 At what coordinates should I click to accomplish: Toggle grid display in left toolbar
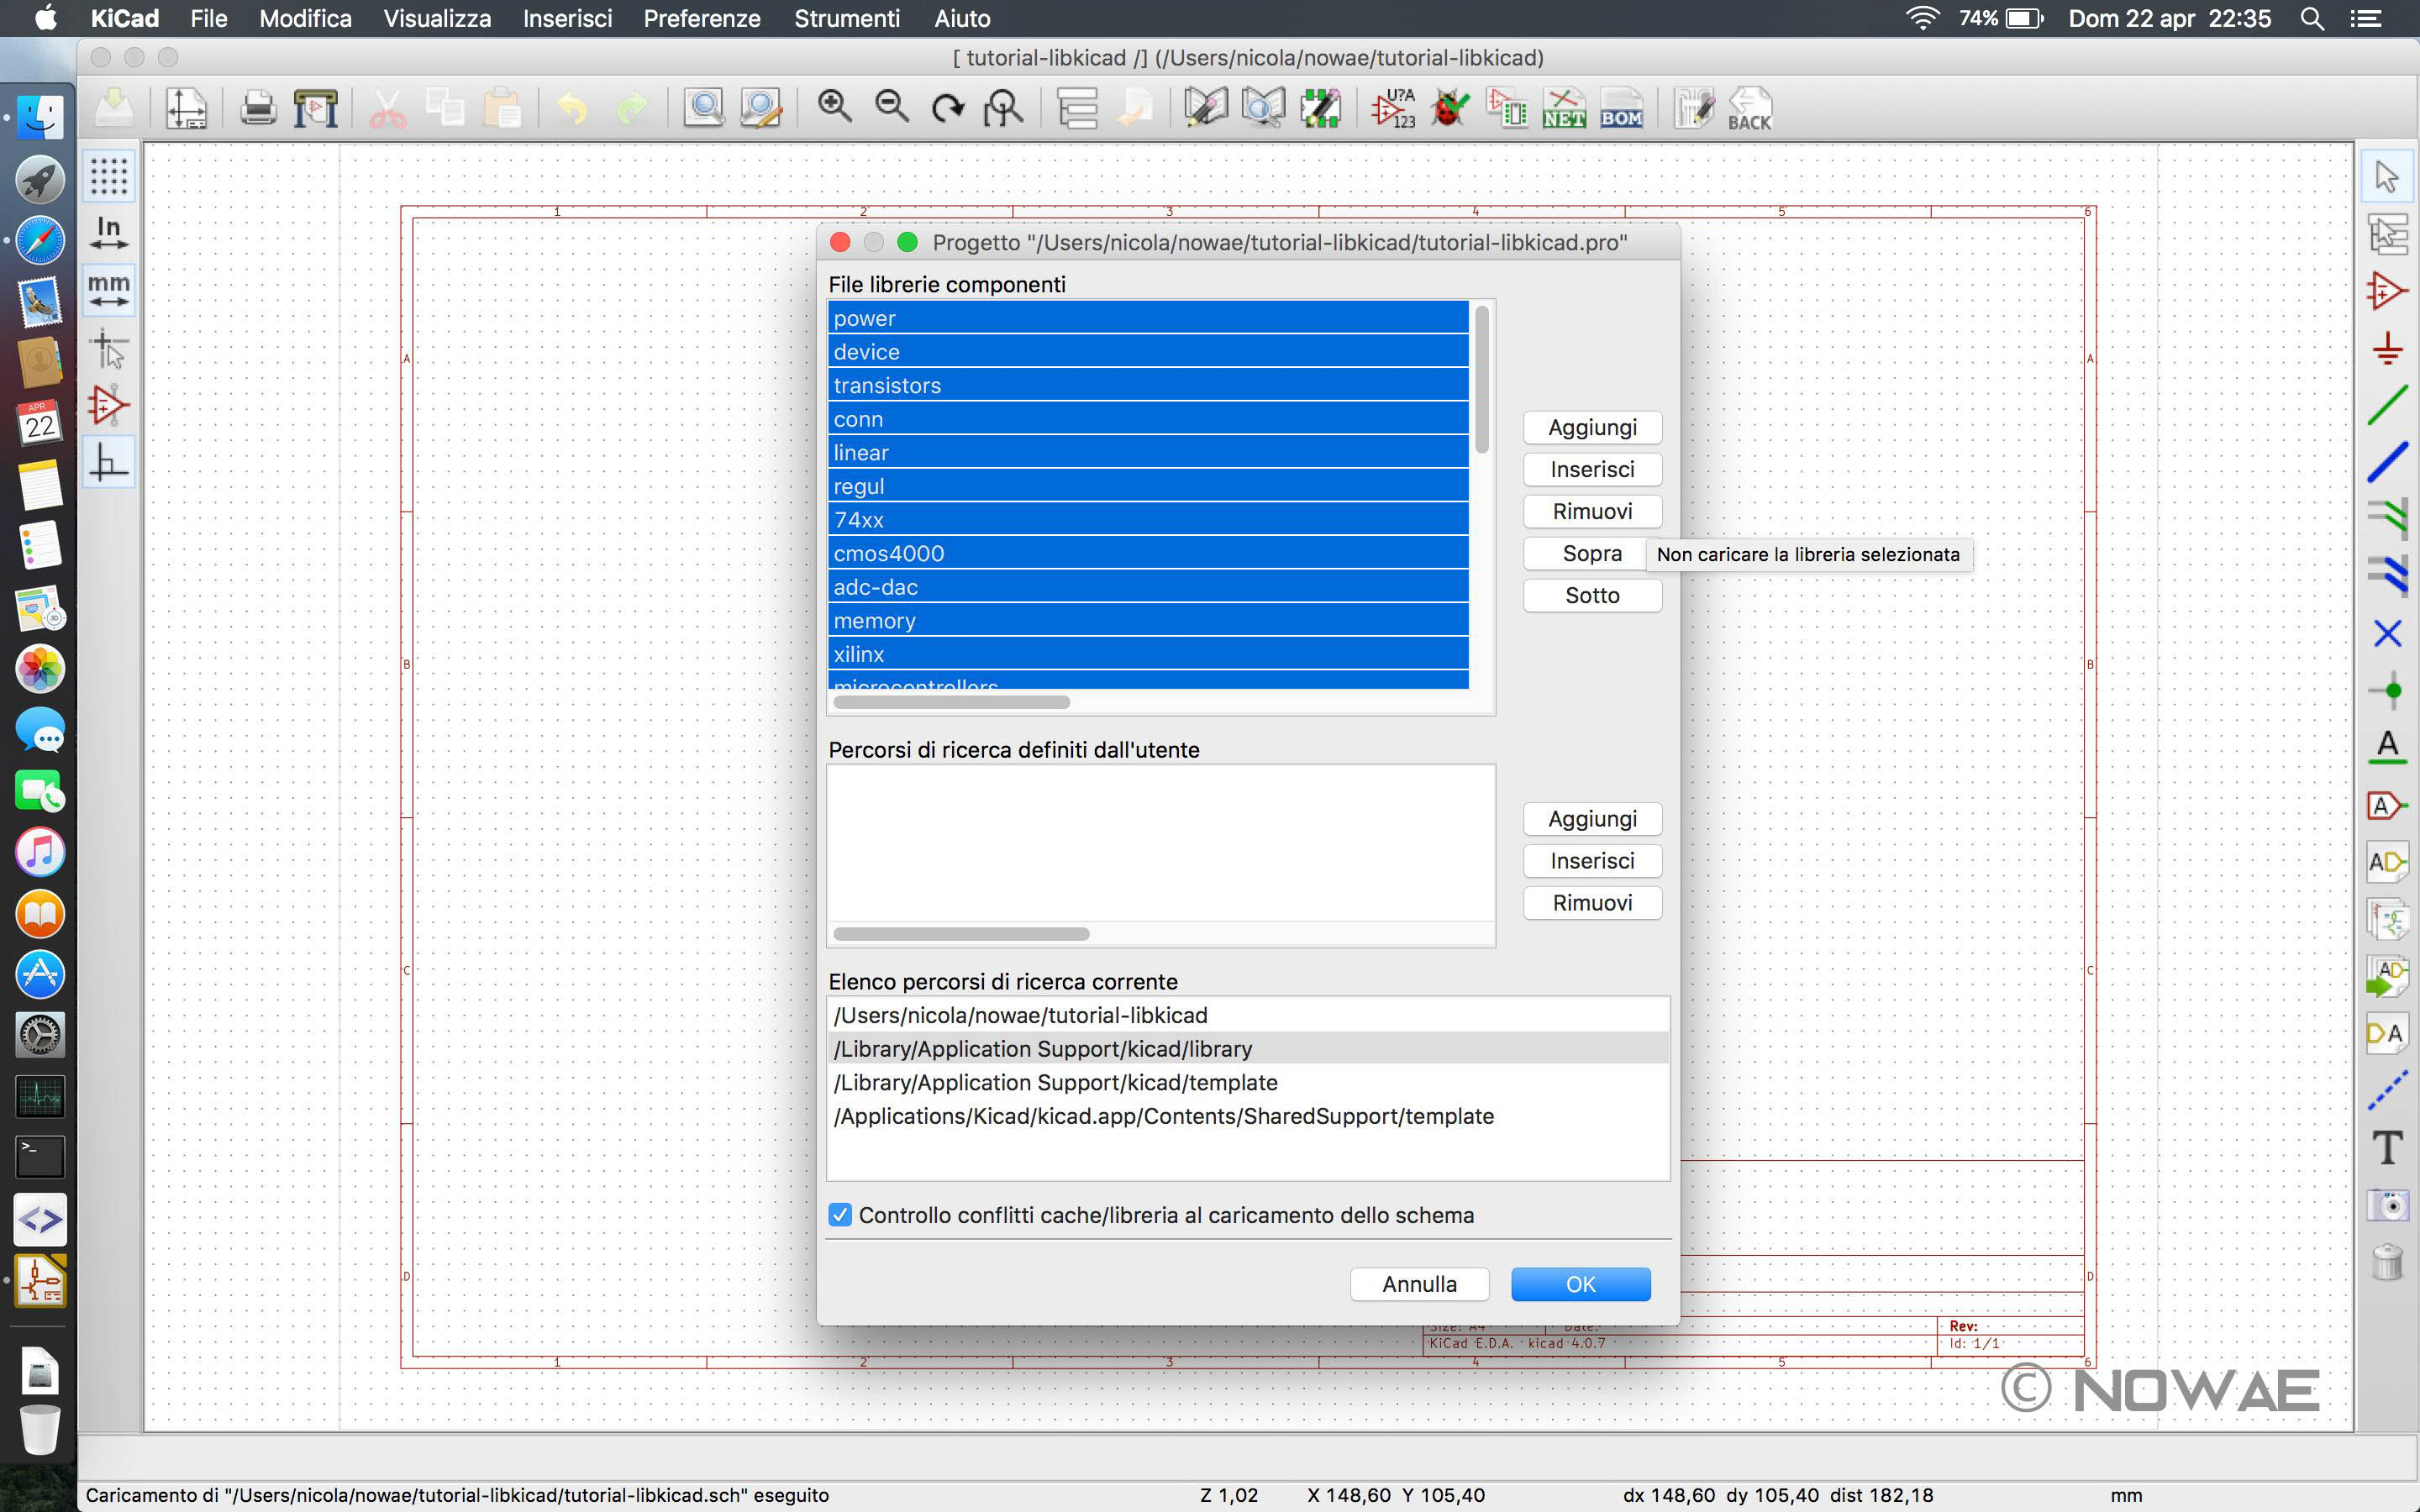click(x=109, y=176)
